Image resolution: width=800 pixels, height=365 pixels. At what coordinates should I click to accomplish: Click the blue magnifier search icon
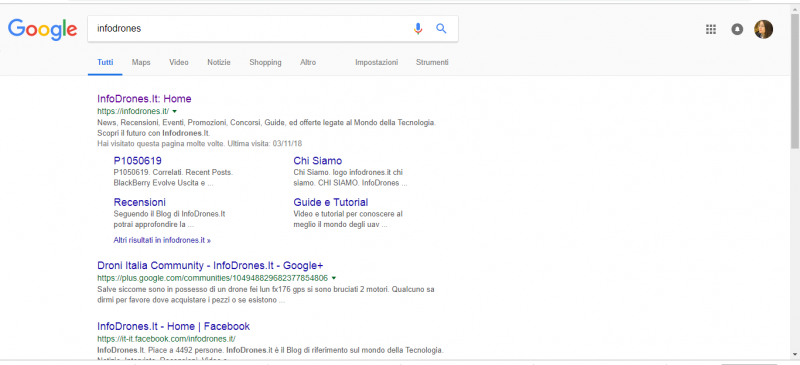[441, 29]
